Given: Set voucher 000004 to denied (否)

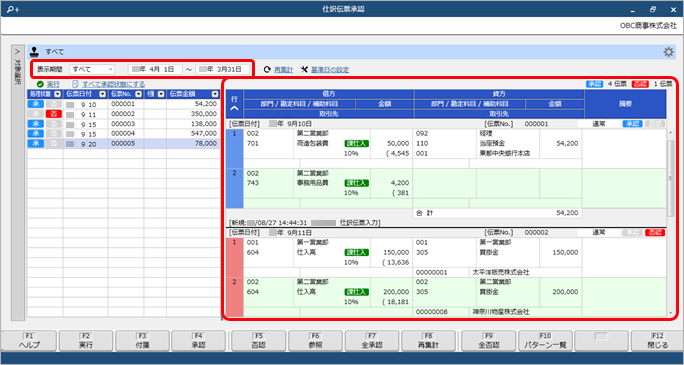Looking at the screenshot, I should 54,133.
